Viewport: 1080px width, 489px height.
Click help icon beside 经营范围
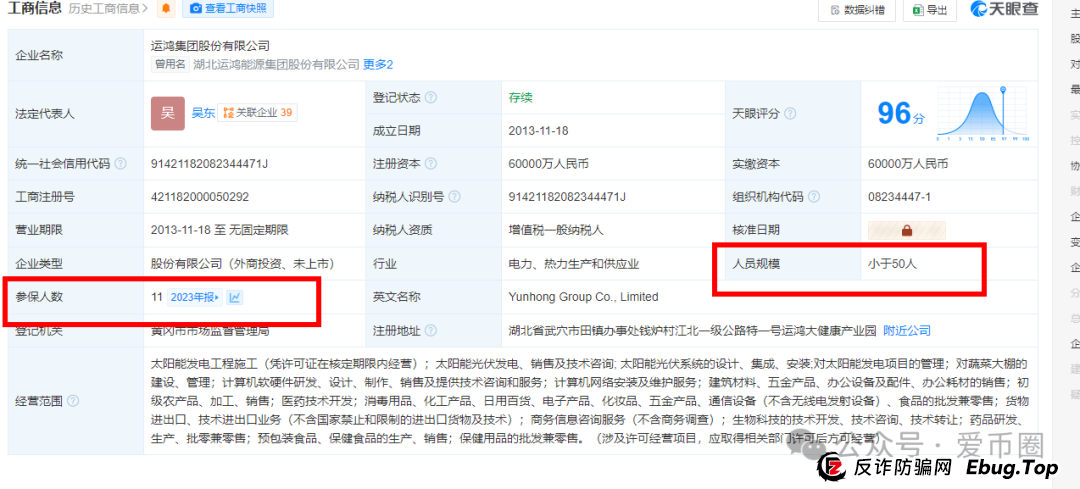click(73, 401)
